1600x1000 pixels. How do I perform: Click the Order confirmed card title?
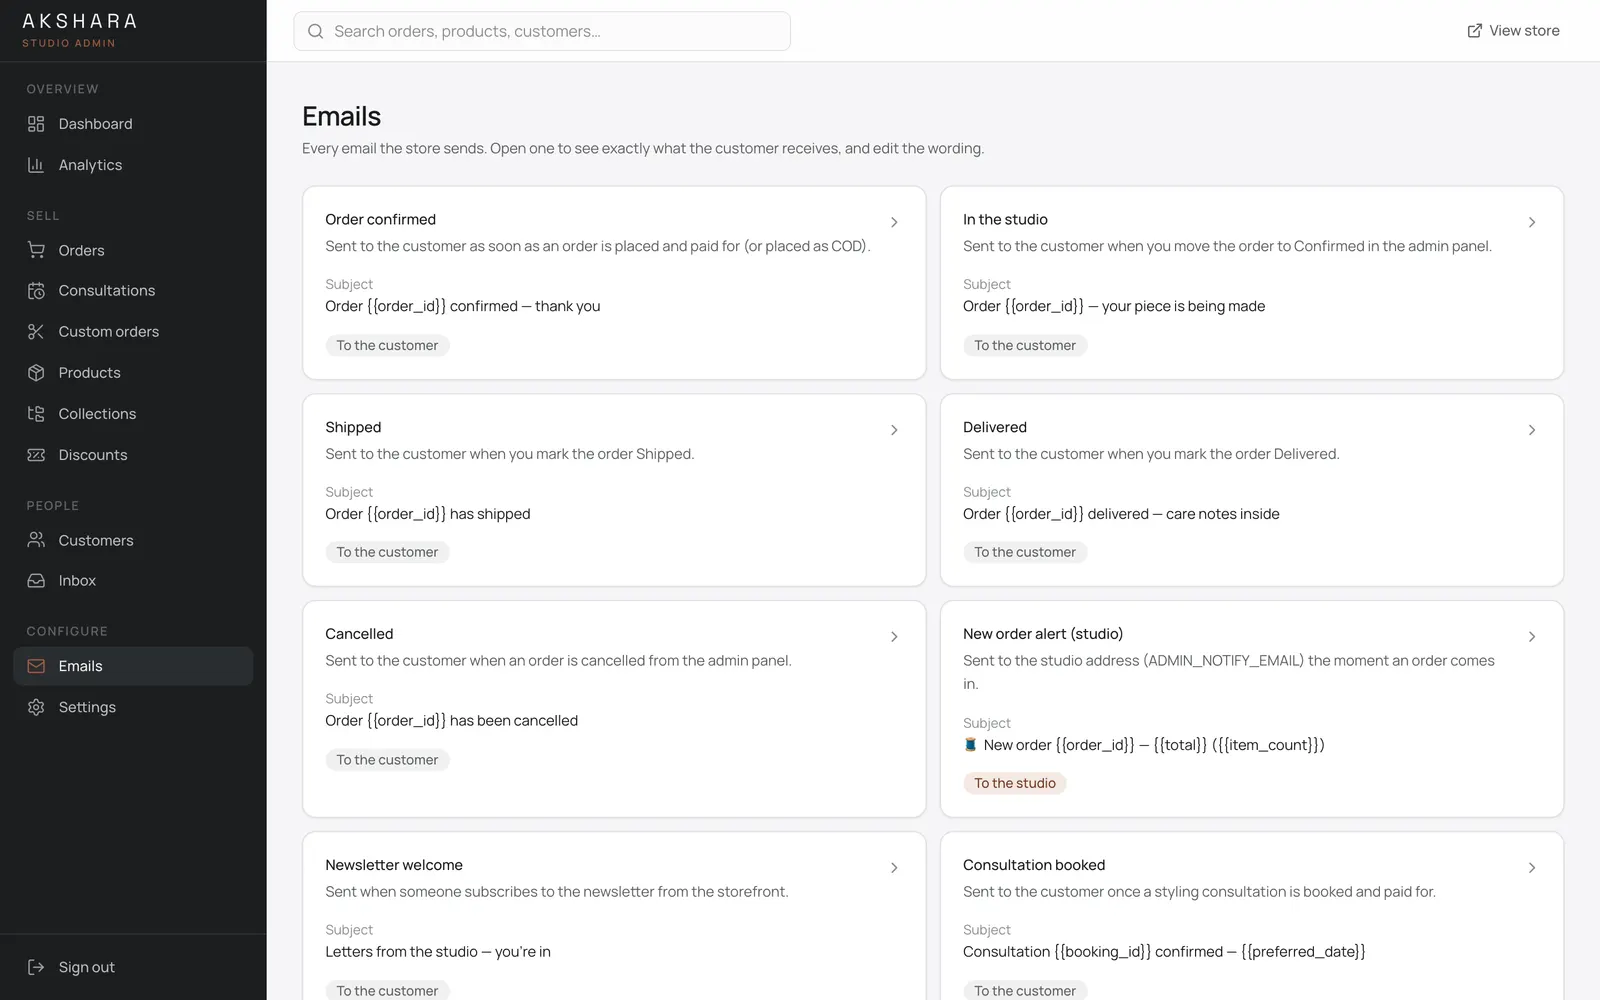[x=380, y=219]
